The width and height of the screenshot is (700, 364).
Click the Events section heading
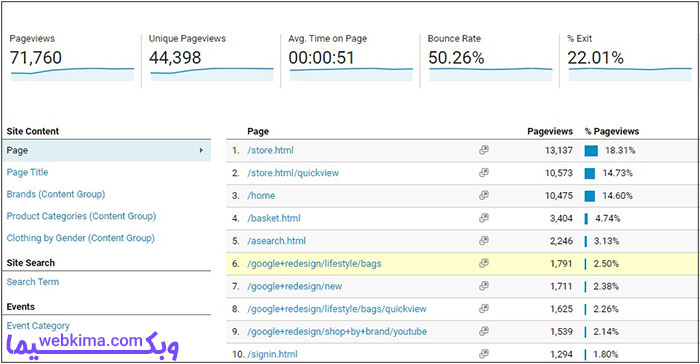(21, 307)
